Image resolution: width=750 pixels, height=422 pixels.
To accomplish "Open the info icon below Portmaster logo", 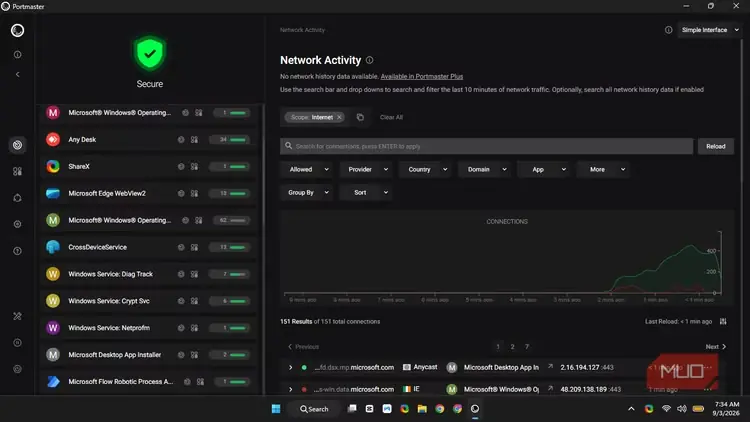I will click(17, 55).
